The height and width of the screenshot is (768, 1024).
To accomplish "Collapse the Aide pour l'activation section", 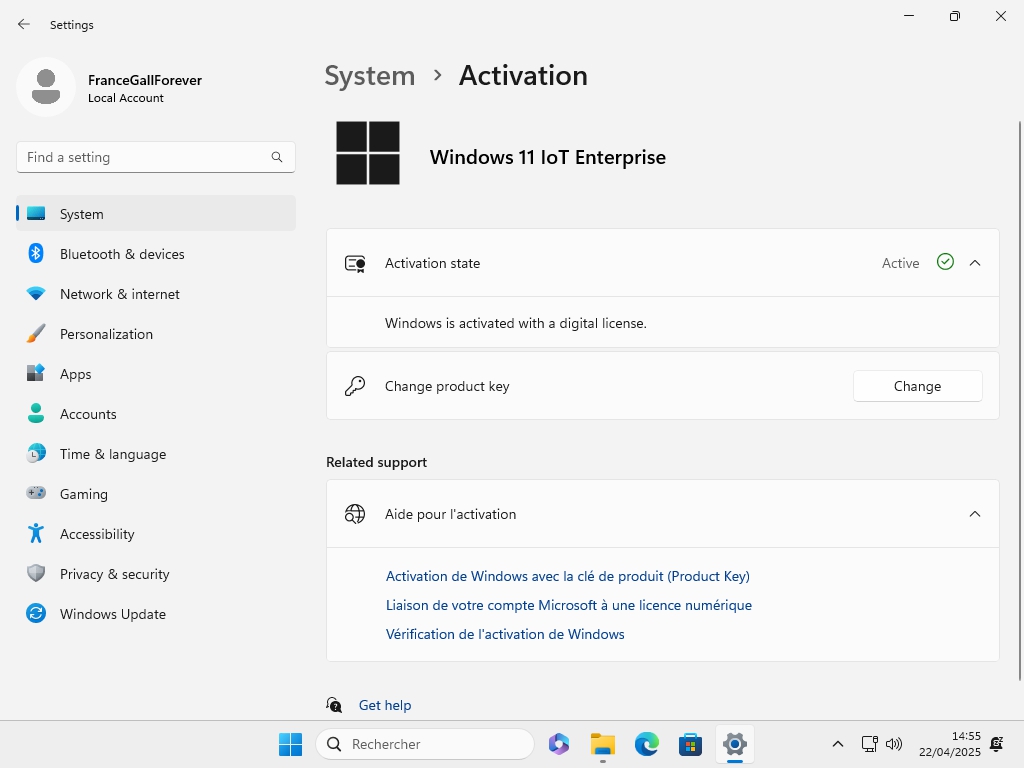I will (975, 514).
